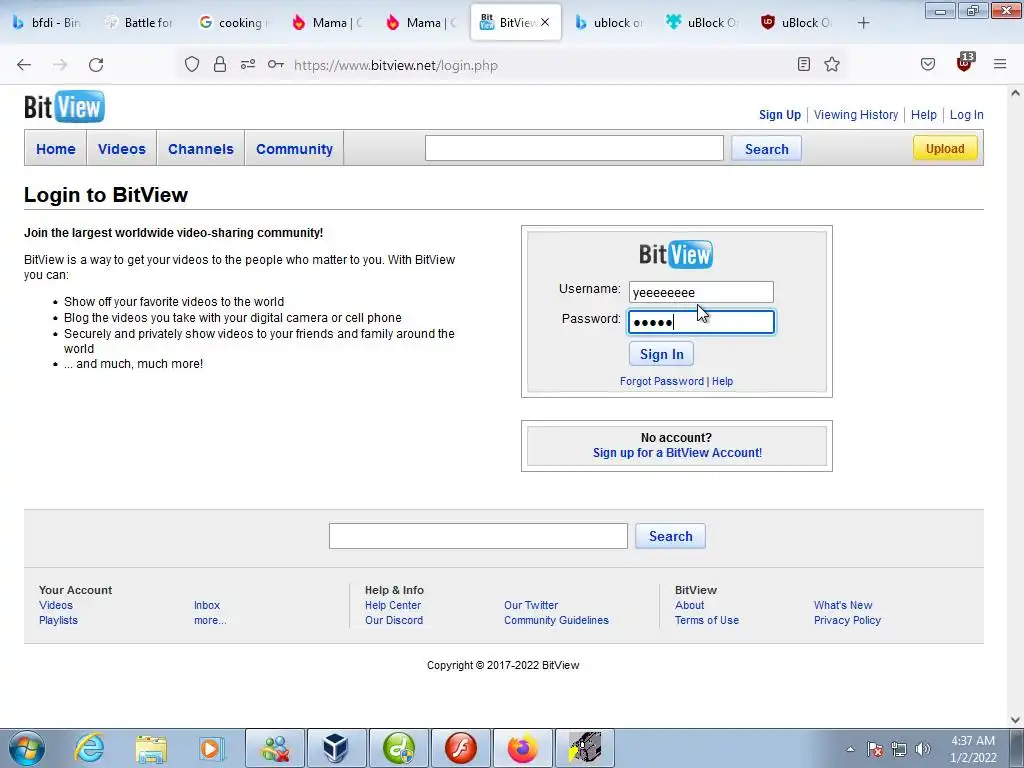
Task: Save to Pocket icon in toolbar
Action: (x=927, y=64)
